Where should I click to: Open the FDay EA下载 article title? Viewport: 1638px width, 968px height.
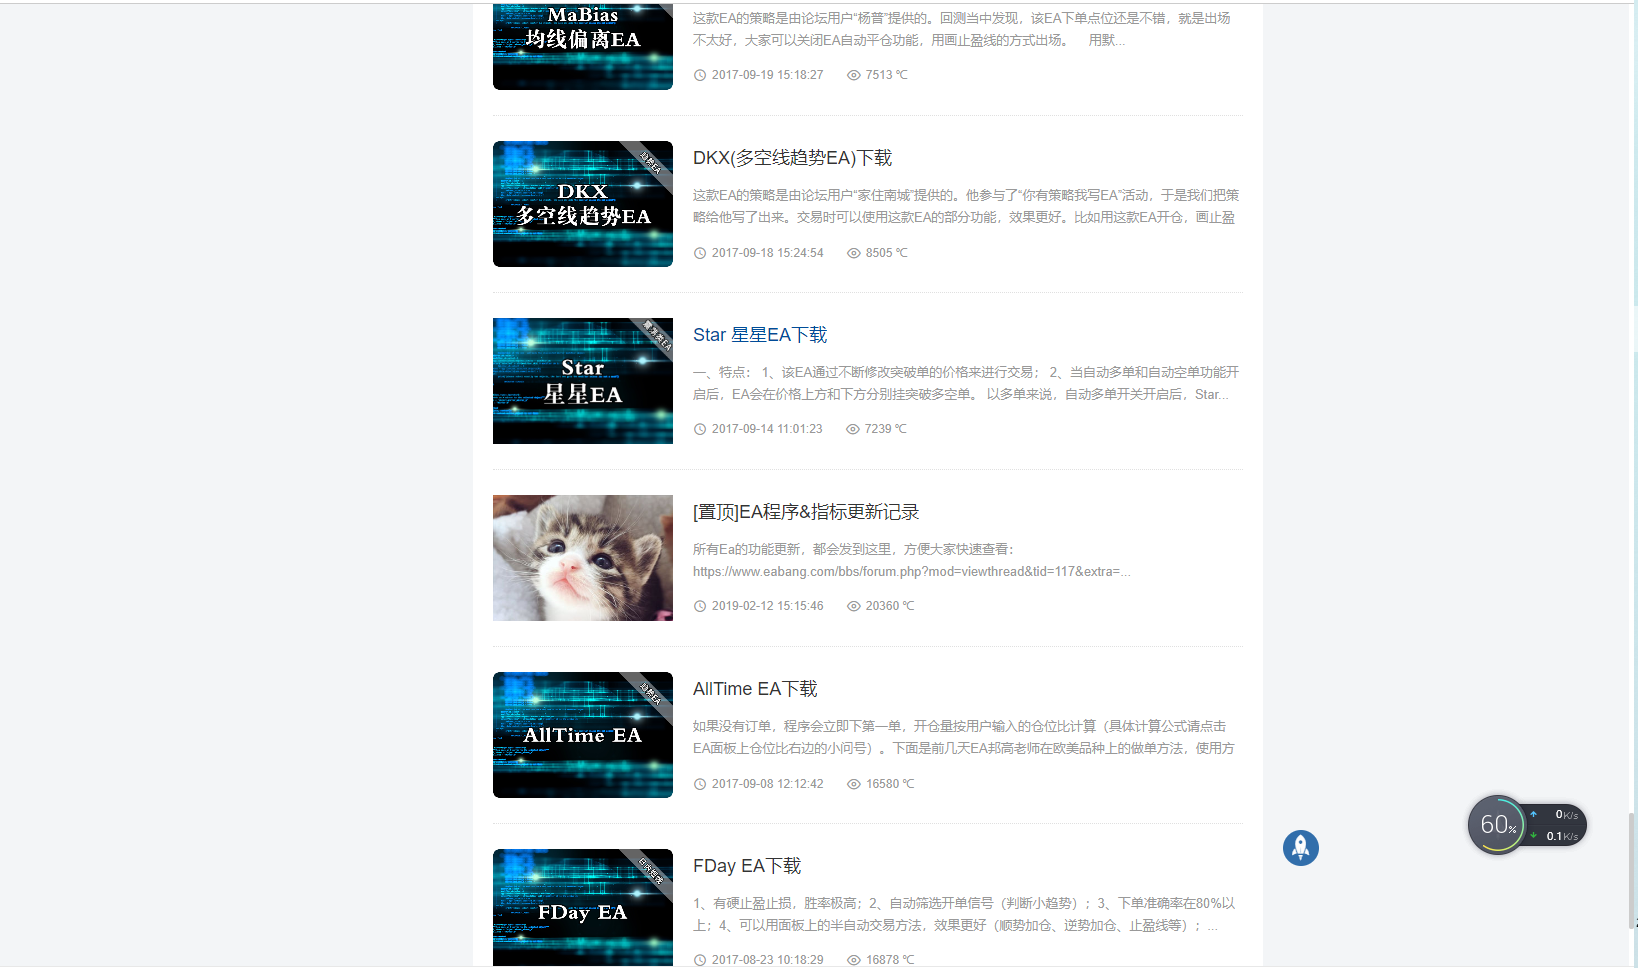[747, 866]
